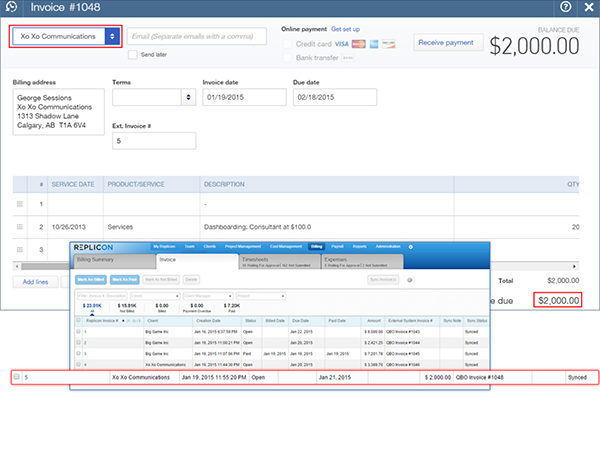Click the Visa card icon

tap(342, 44)
